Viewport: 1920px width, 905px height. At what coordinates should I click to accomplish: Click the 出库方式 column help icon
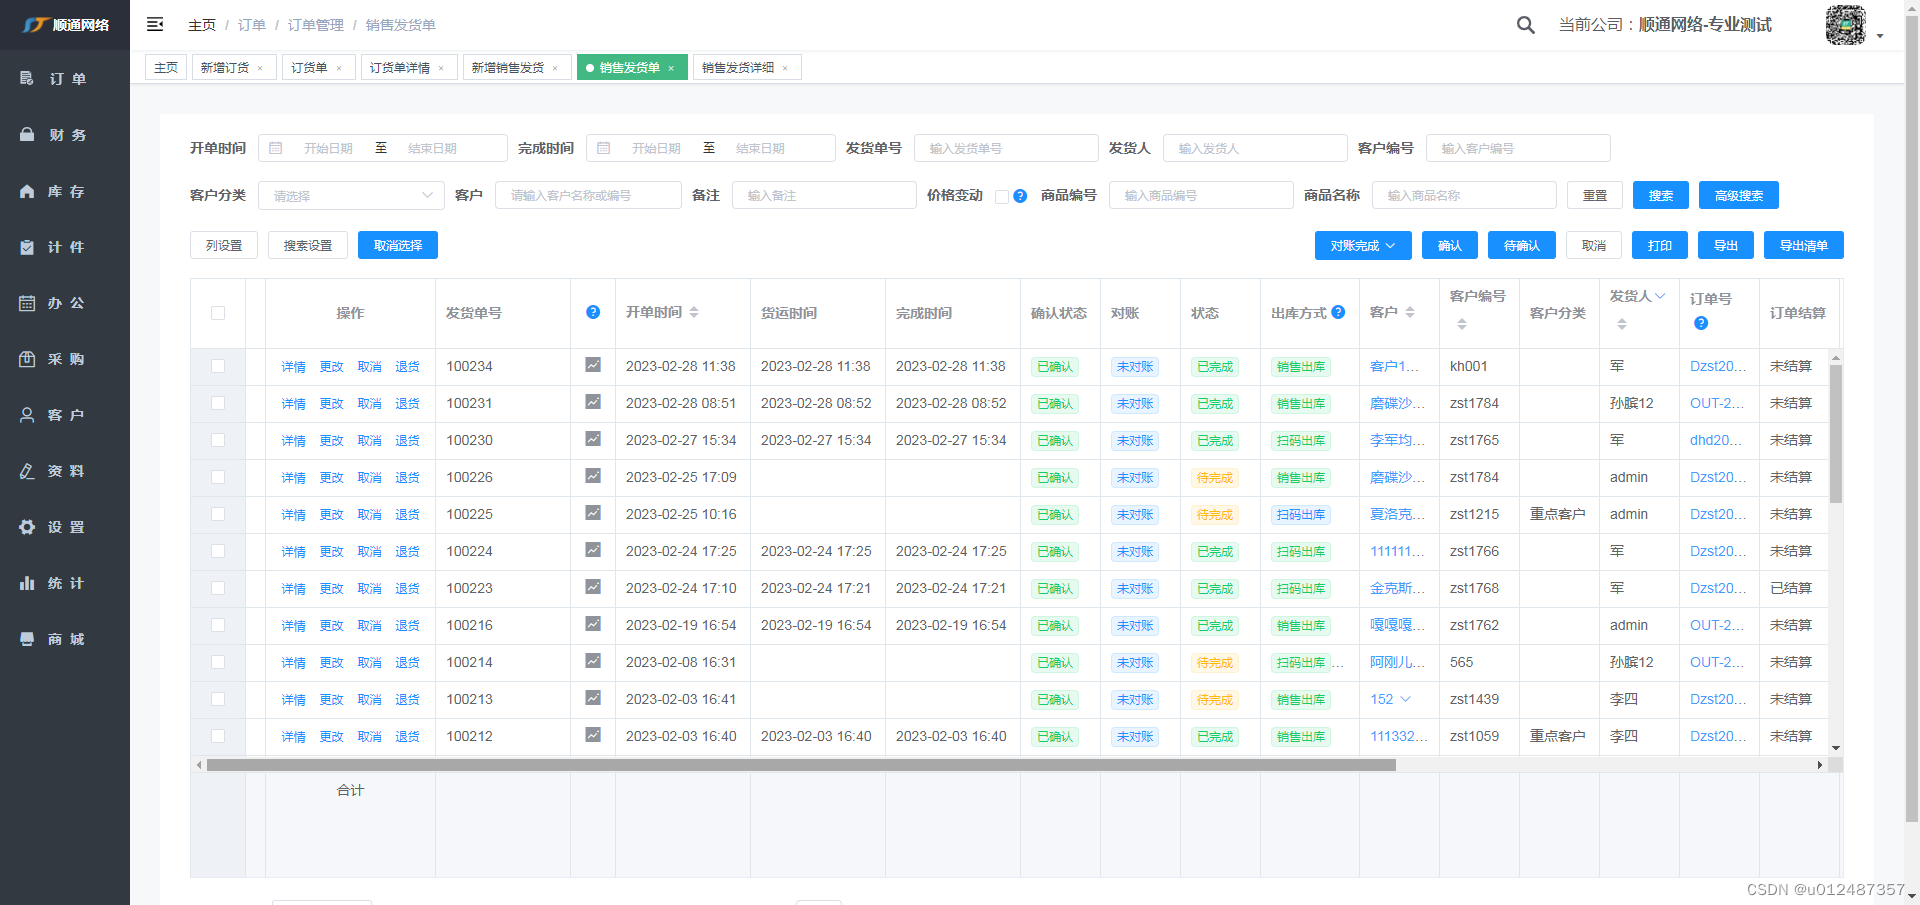tap(1338, 312)
